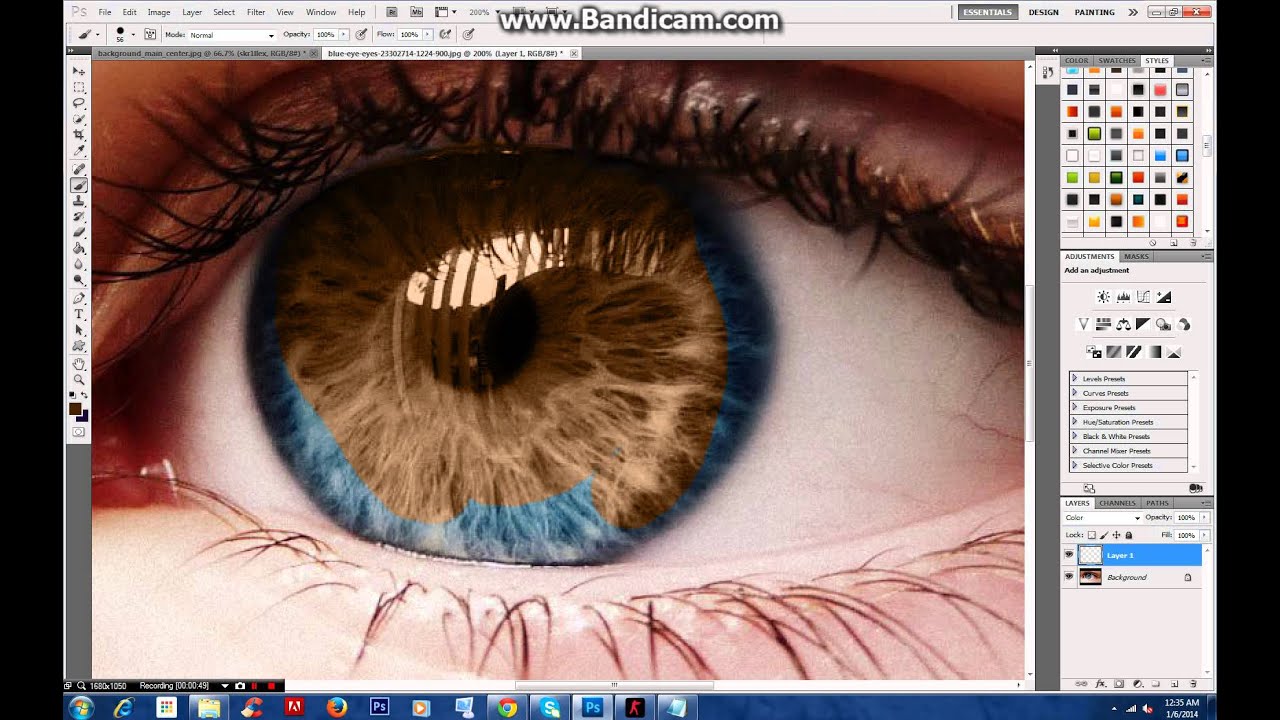Image resolution: width=1280 pixels, height=720 pixels.
Task: Expand Black & White Presets list
Action: 1075,436
